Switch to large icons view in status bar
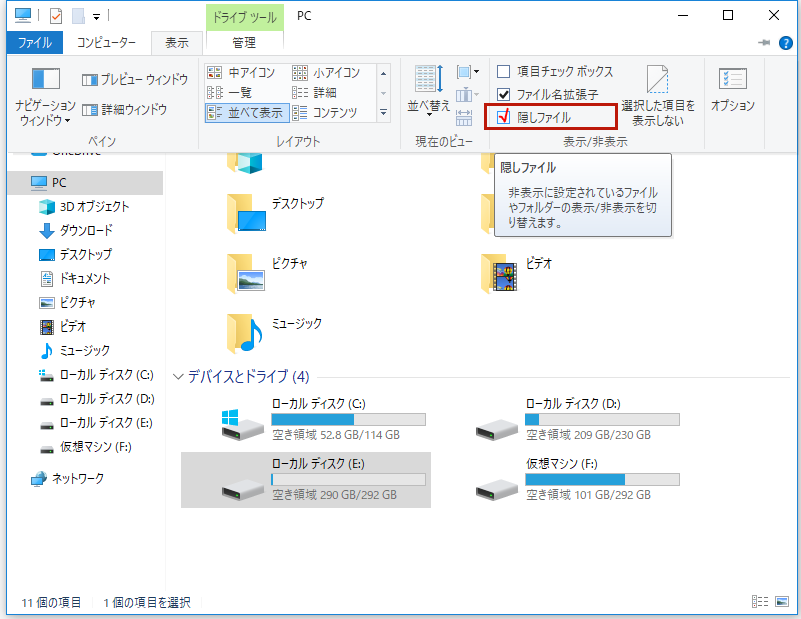 point(782,602)
